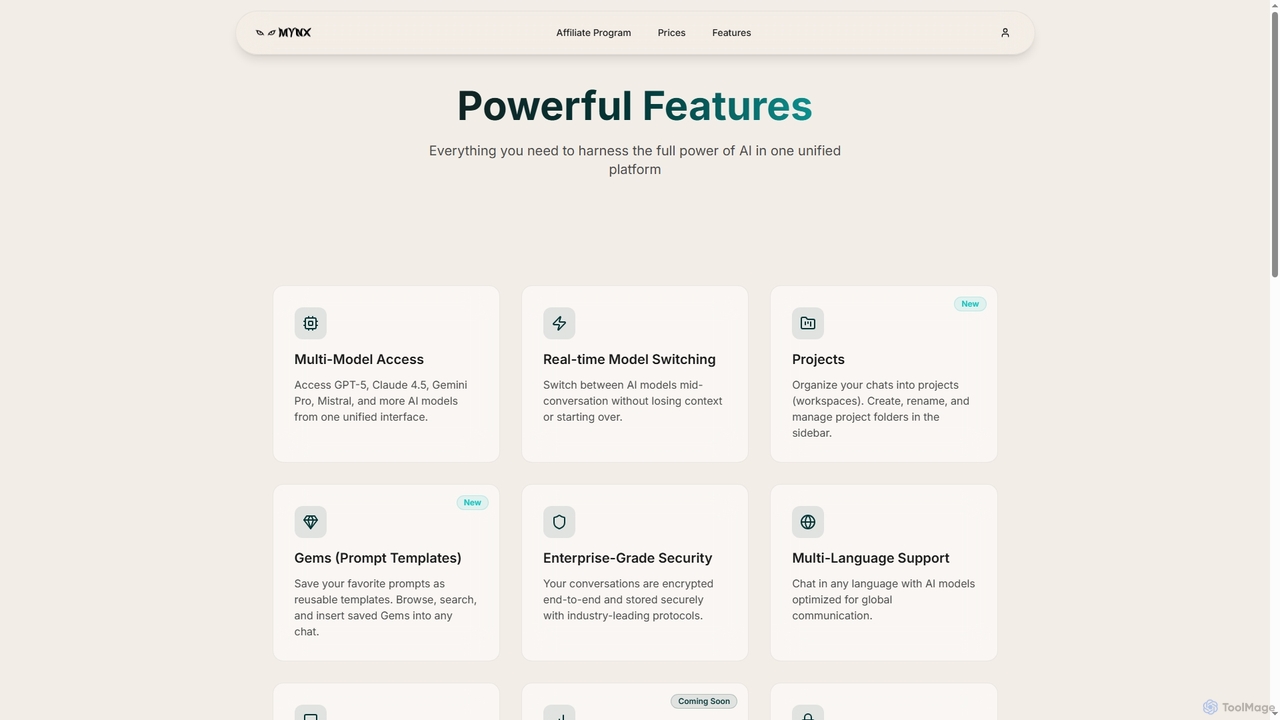The height and width of the screenshot is (720, 1280).
Task: Click 'Switch between AI models mid-conversation' text
Action: coord(632,401)
